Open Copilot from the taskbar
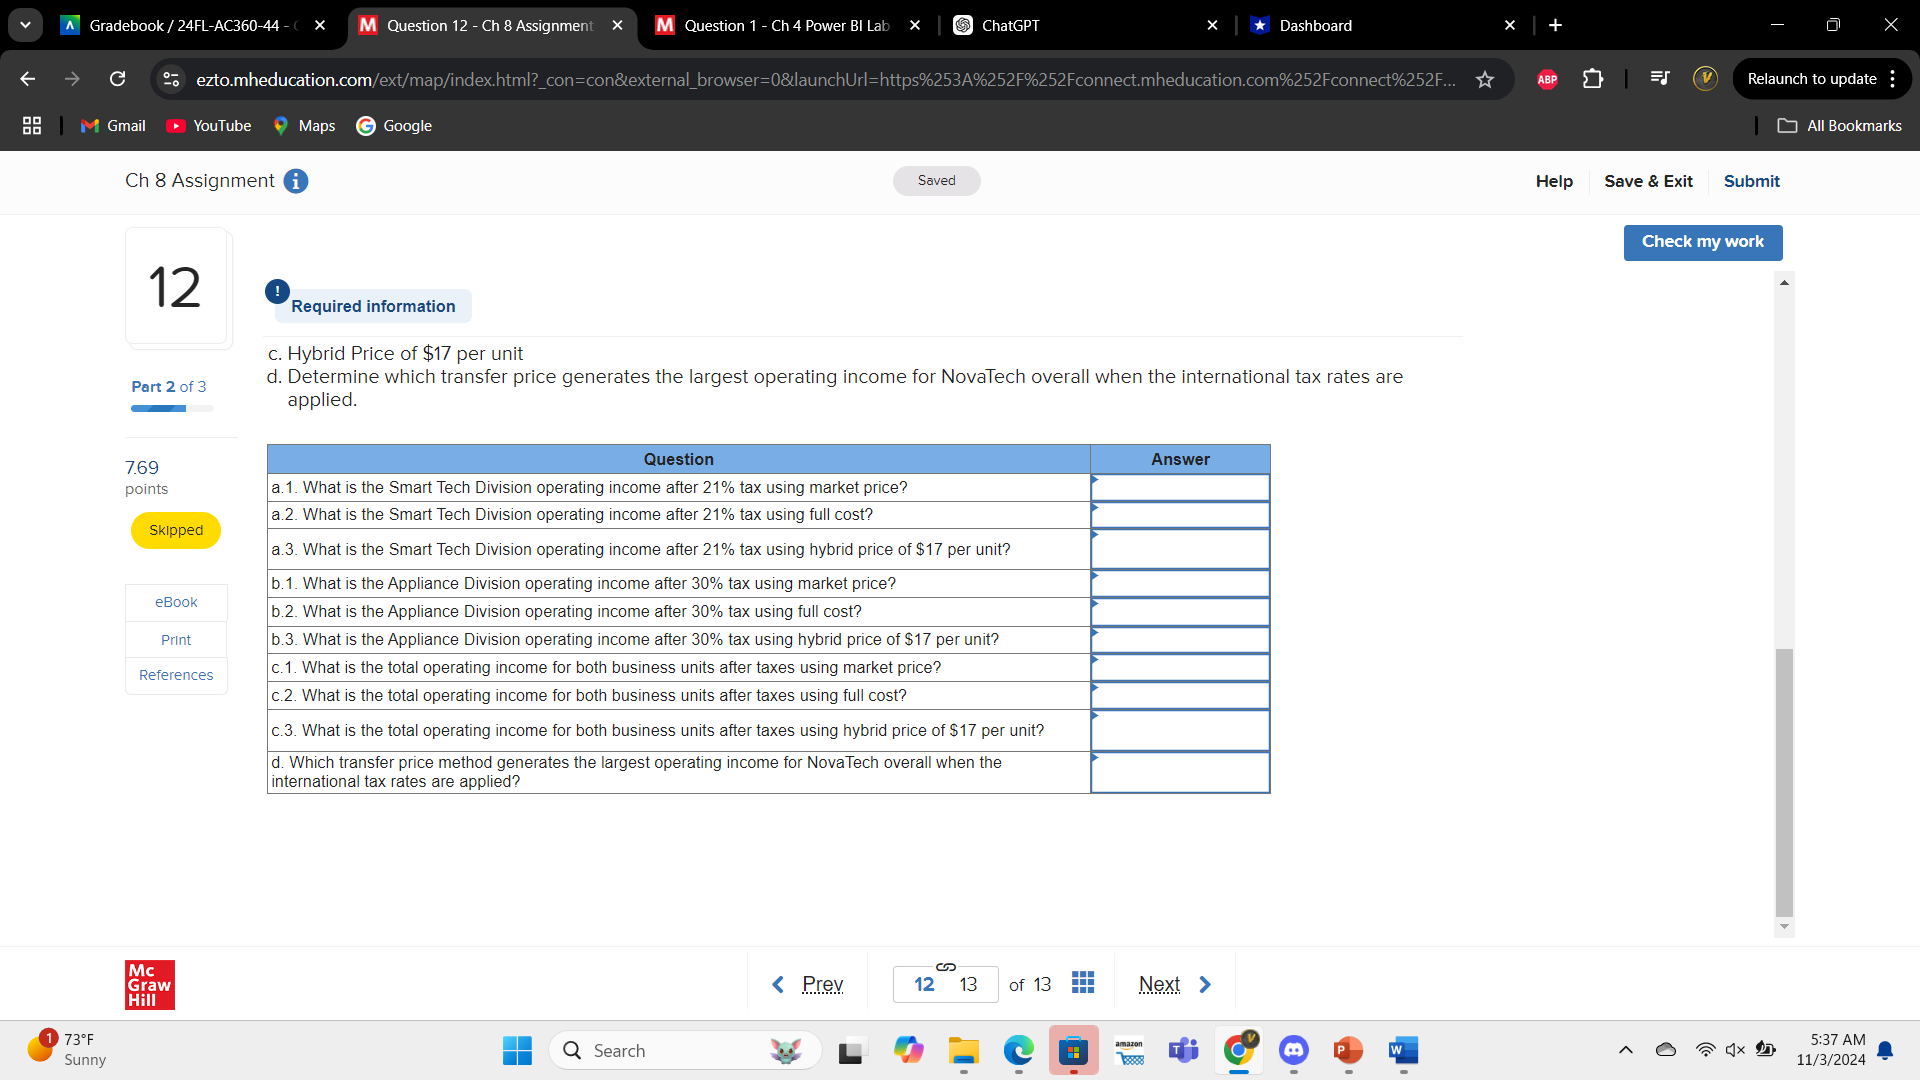Viewport: 1920px width, 1080px height. pos(908,1051)
